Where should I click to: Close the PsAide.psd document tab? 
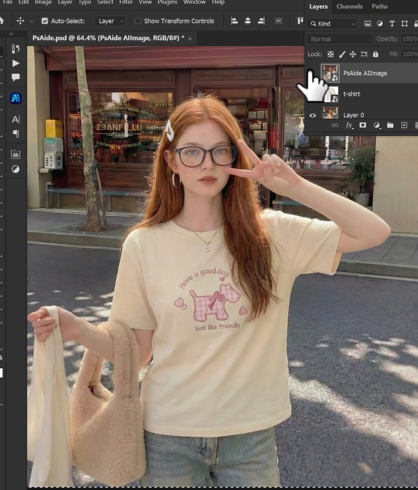[190, 39]
